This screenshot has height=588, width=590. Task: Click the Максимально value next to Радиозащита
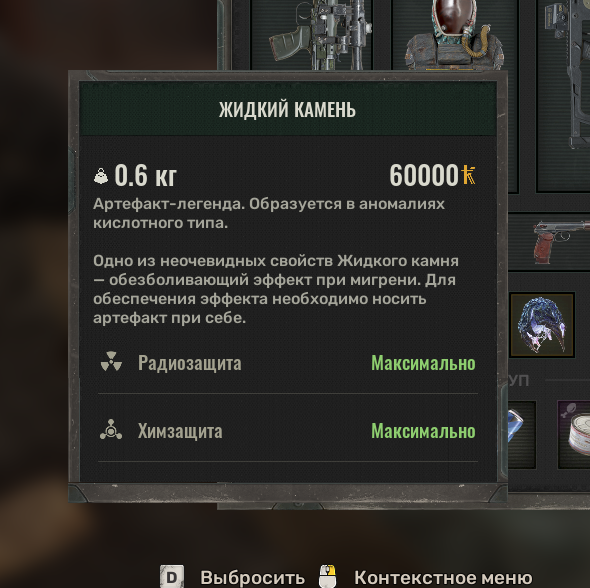pyautogui.click(x=423, y=363)
